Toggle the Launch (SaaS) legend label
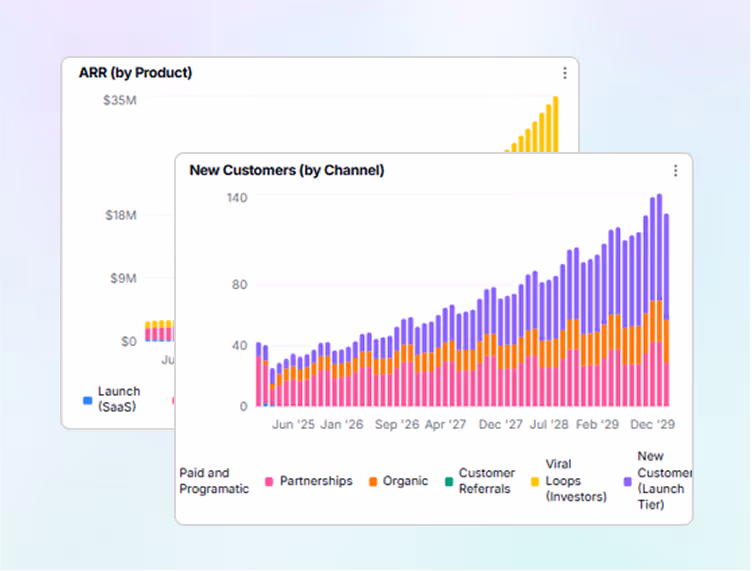752x571 pixels. point(119,399)
